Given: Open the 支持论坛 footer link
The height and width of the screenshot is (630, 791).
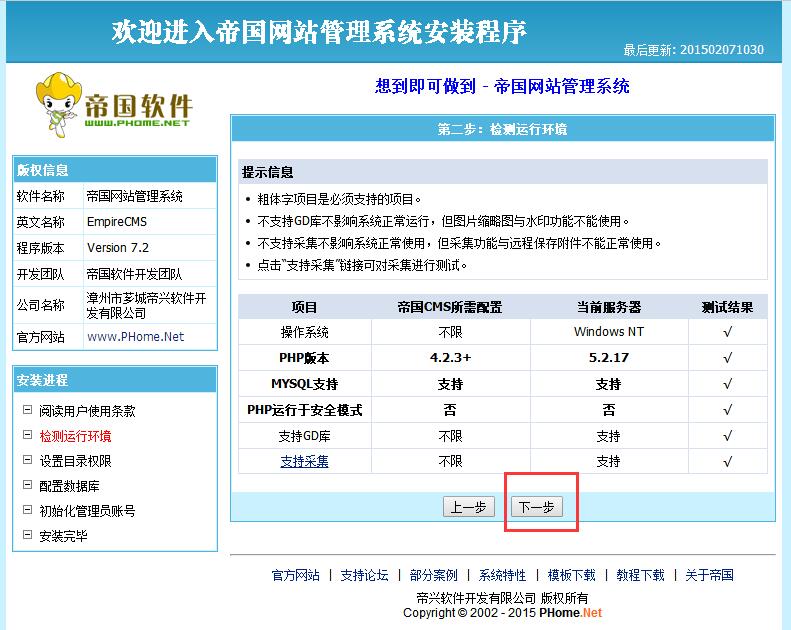Looking at the screenshot, I should (x=364, y=575).
